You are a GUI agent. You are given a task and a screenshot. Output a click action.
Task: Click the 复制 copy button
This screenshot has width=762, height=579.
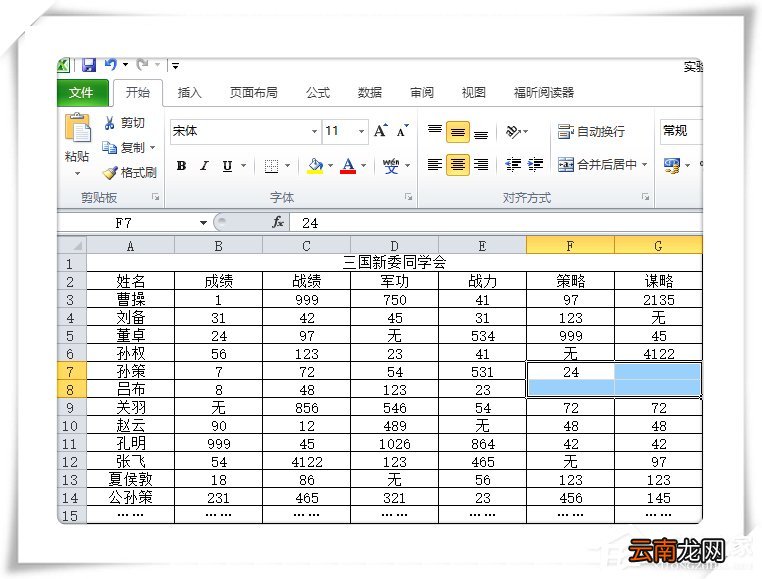pos(123,147)
